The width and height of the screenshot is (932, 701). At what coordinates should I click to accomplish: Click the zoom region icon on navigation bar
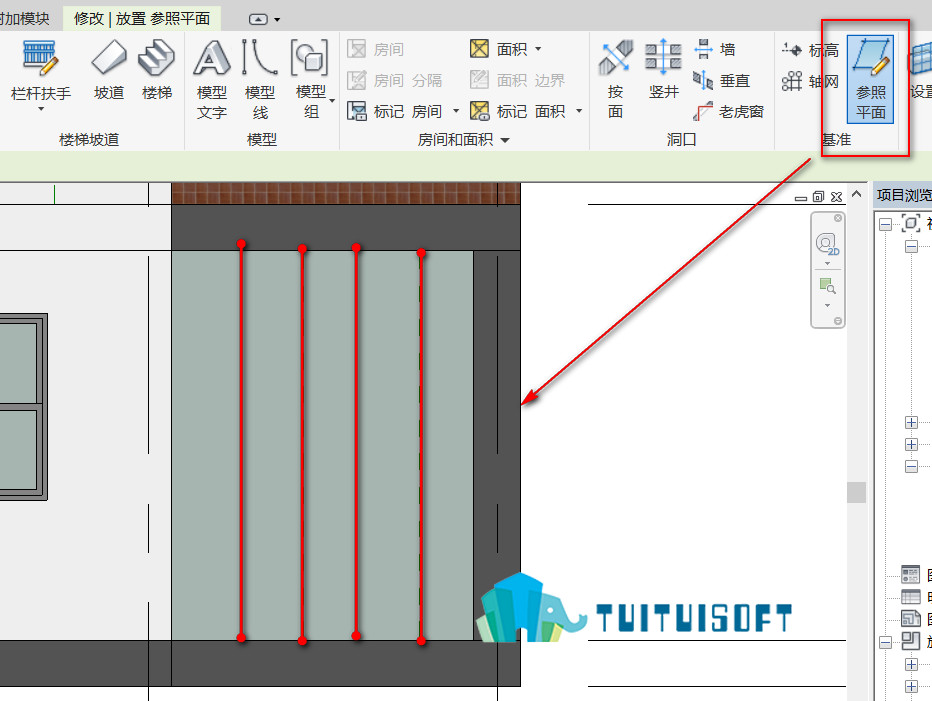pyautogui.click(x=827, y=286)
